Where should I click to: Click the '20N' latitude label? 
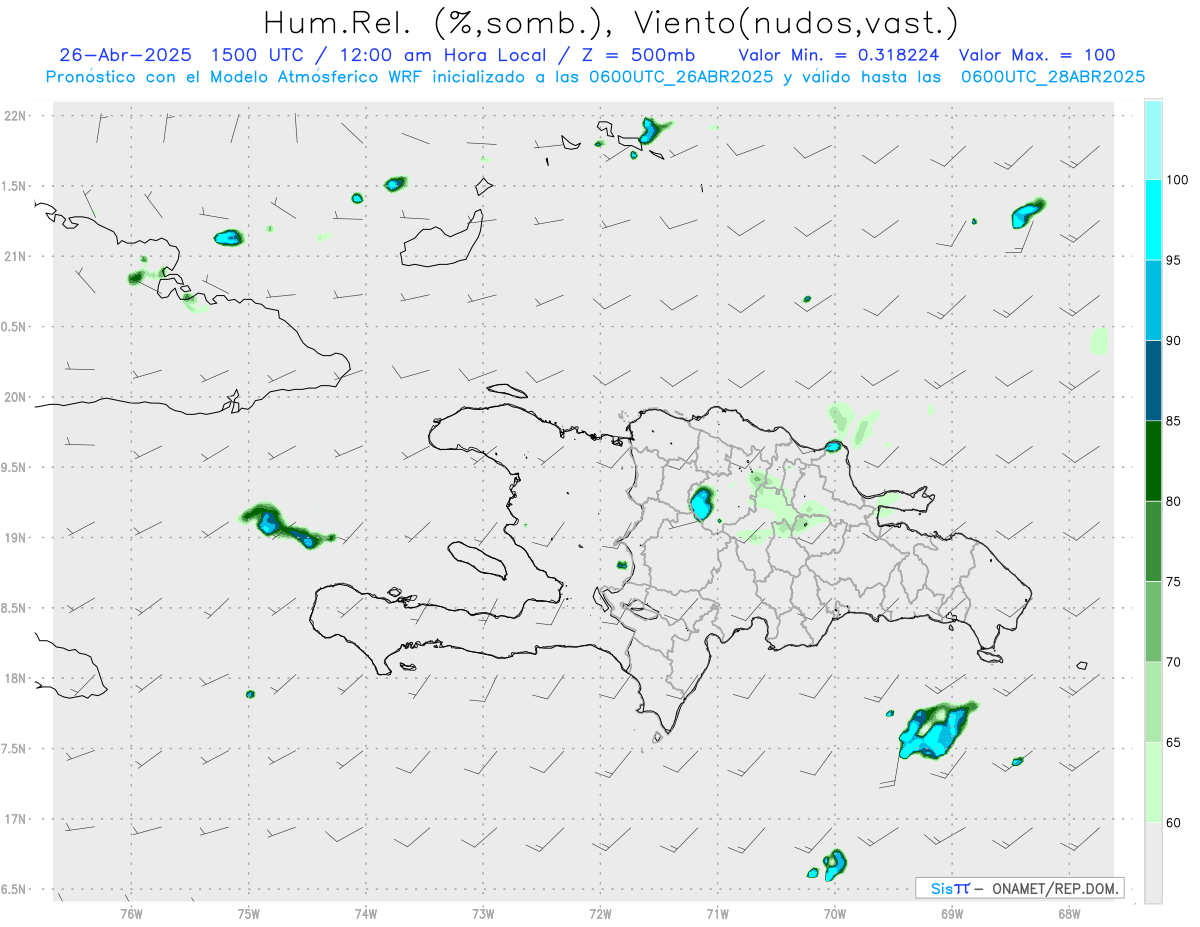click(x=15, y=397)
